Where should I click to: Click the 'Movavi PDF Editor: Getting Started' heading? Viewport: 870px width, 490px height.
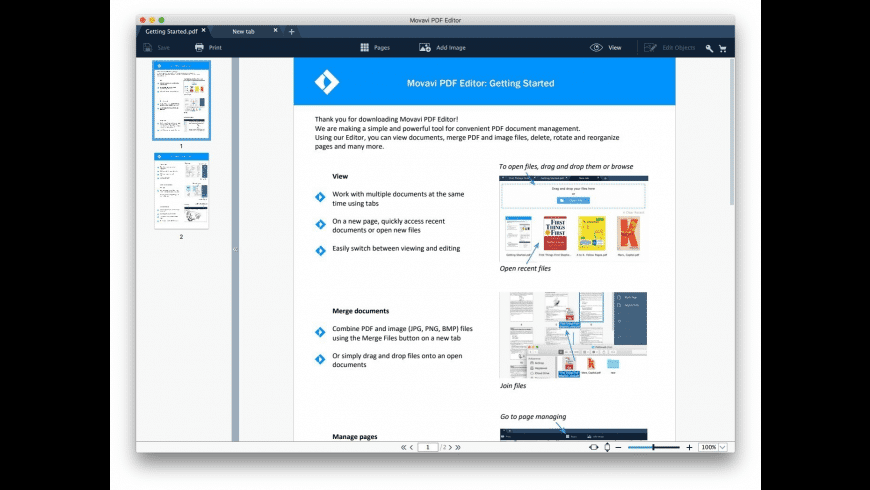click(x=480, y=83)
